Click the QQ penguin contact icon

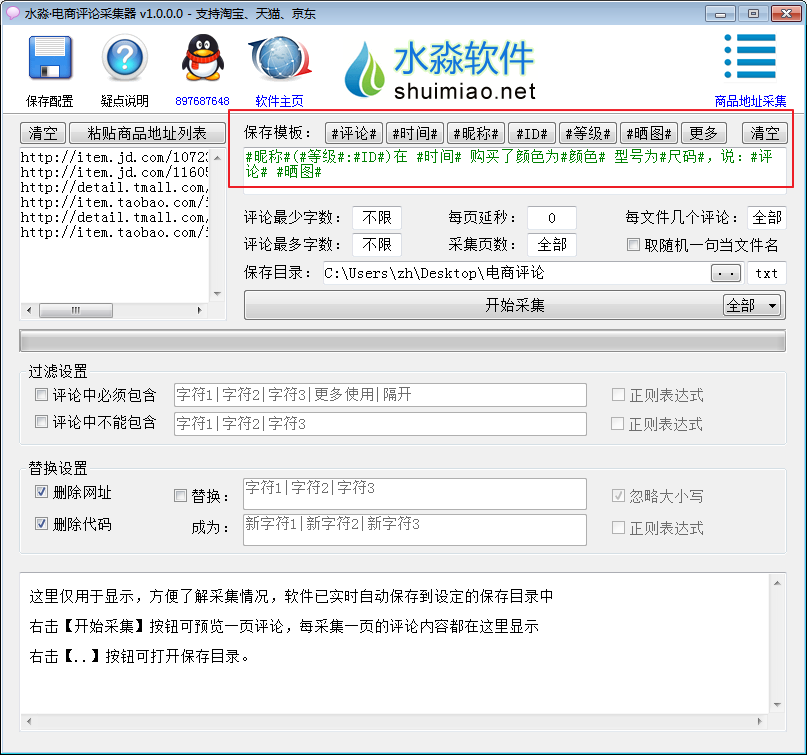point(203,58)
